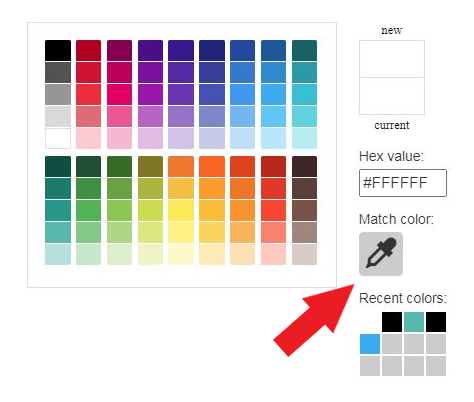Select the dark brown palette swatch
Image resolution: width=474 pixels, height=402 pixels.
[x=304, y=167]
